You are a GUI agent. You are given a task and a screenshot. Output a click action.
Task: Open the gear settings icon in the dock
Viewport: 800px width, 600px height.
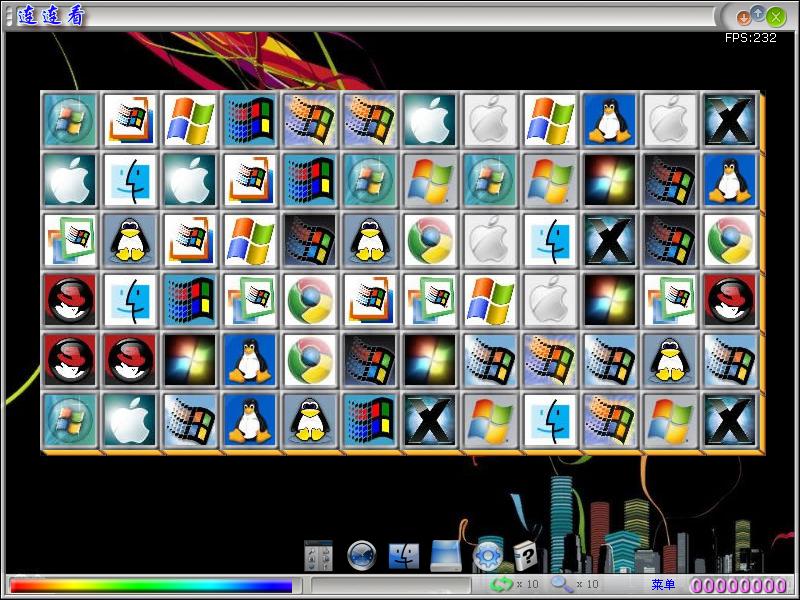click(x=488, y=556)
